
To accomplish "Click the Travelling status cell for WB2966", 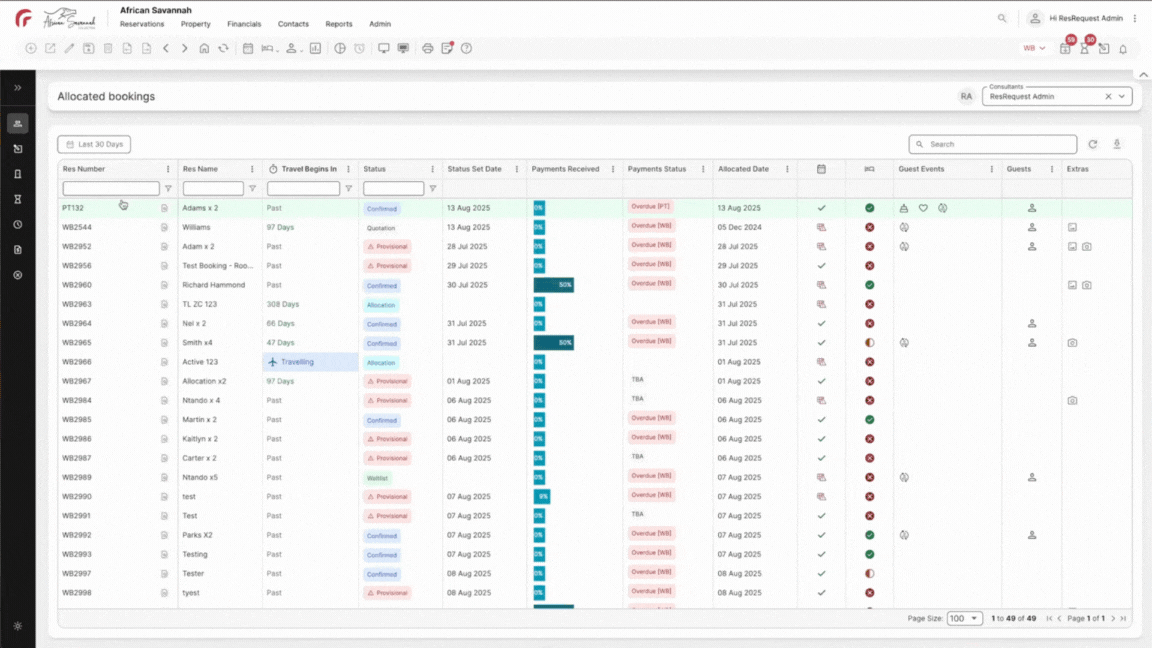I will pyautogui.click(x=310, y=362).
